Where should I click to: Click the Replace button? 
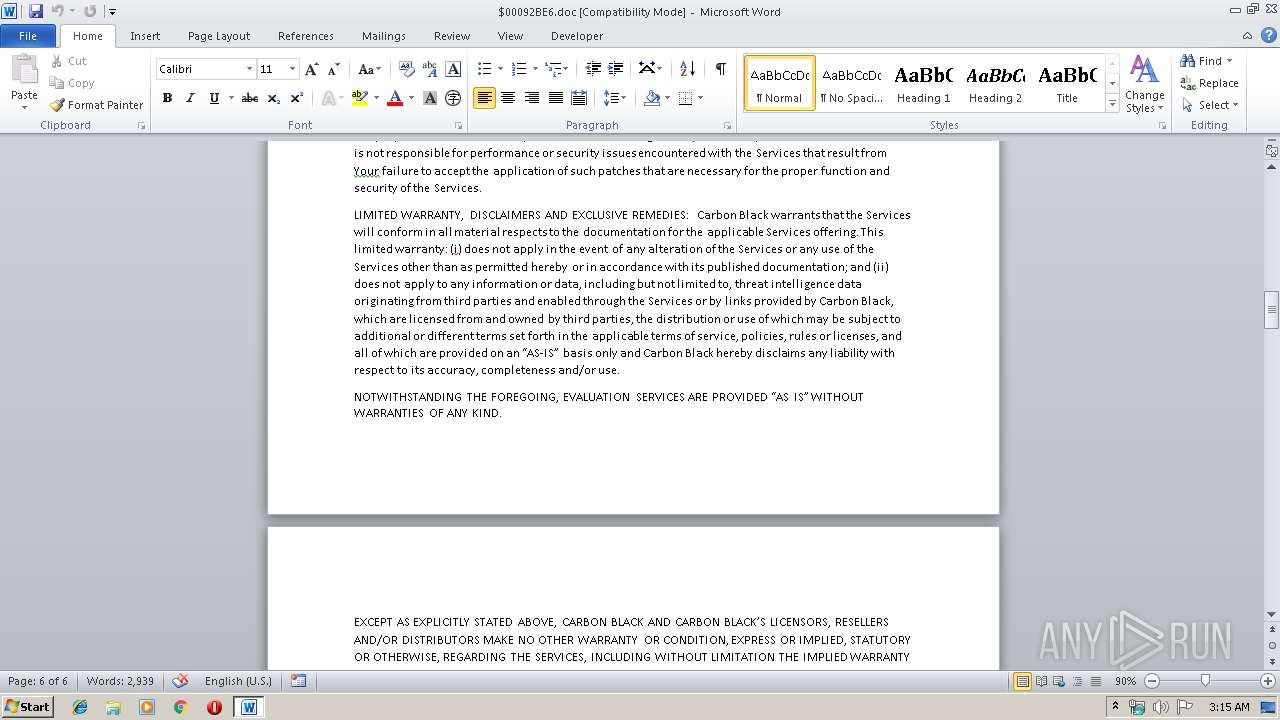pyautogui.click(x=1209, y=83)
